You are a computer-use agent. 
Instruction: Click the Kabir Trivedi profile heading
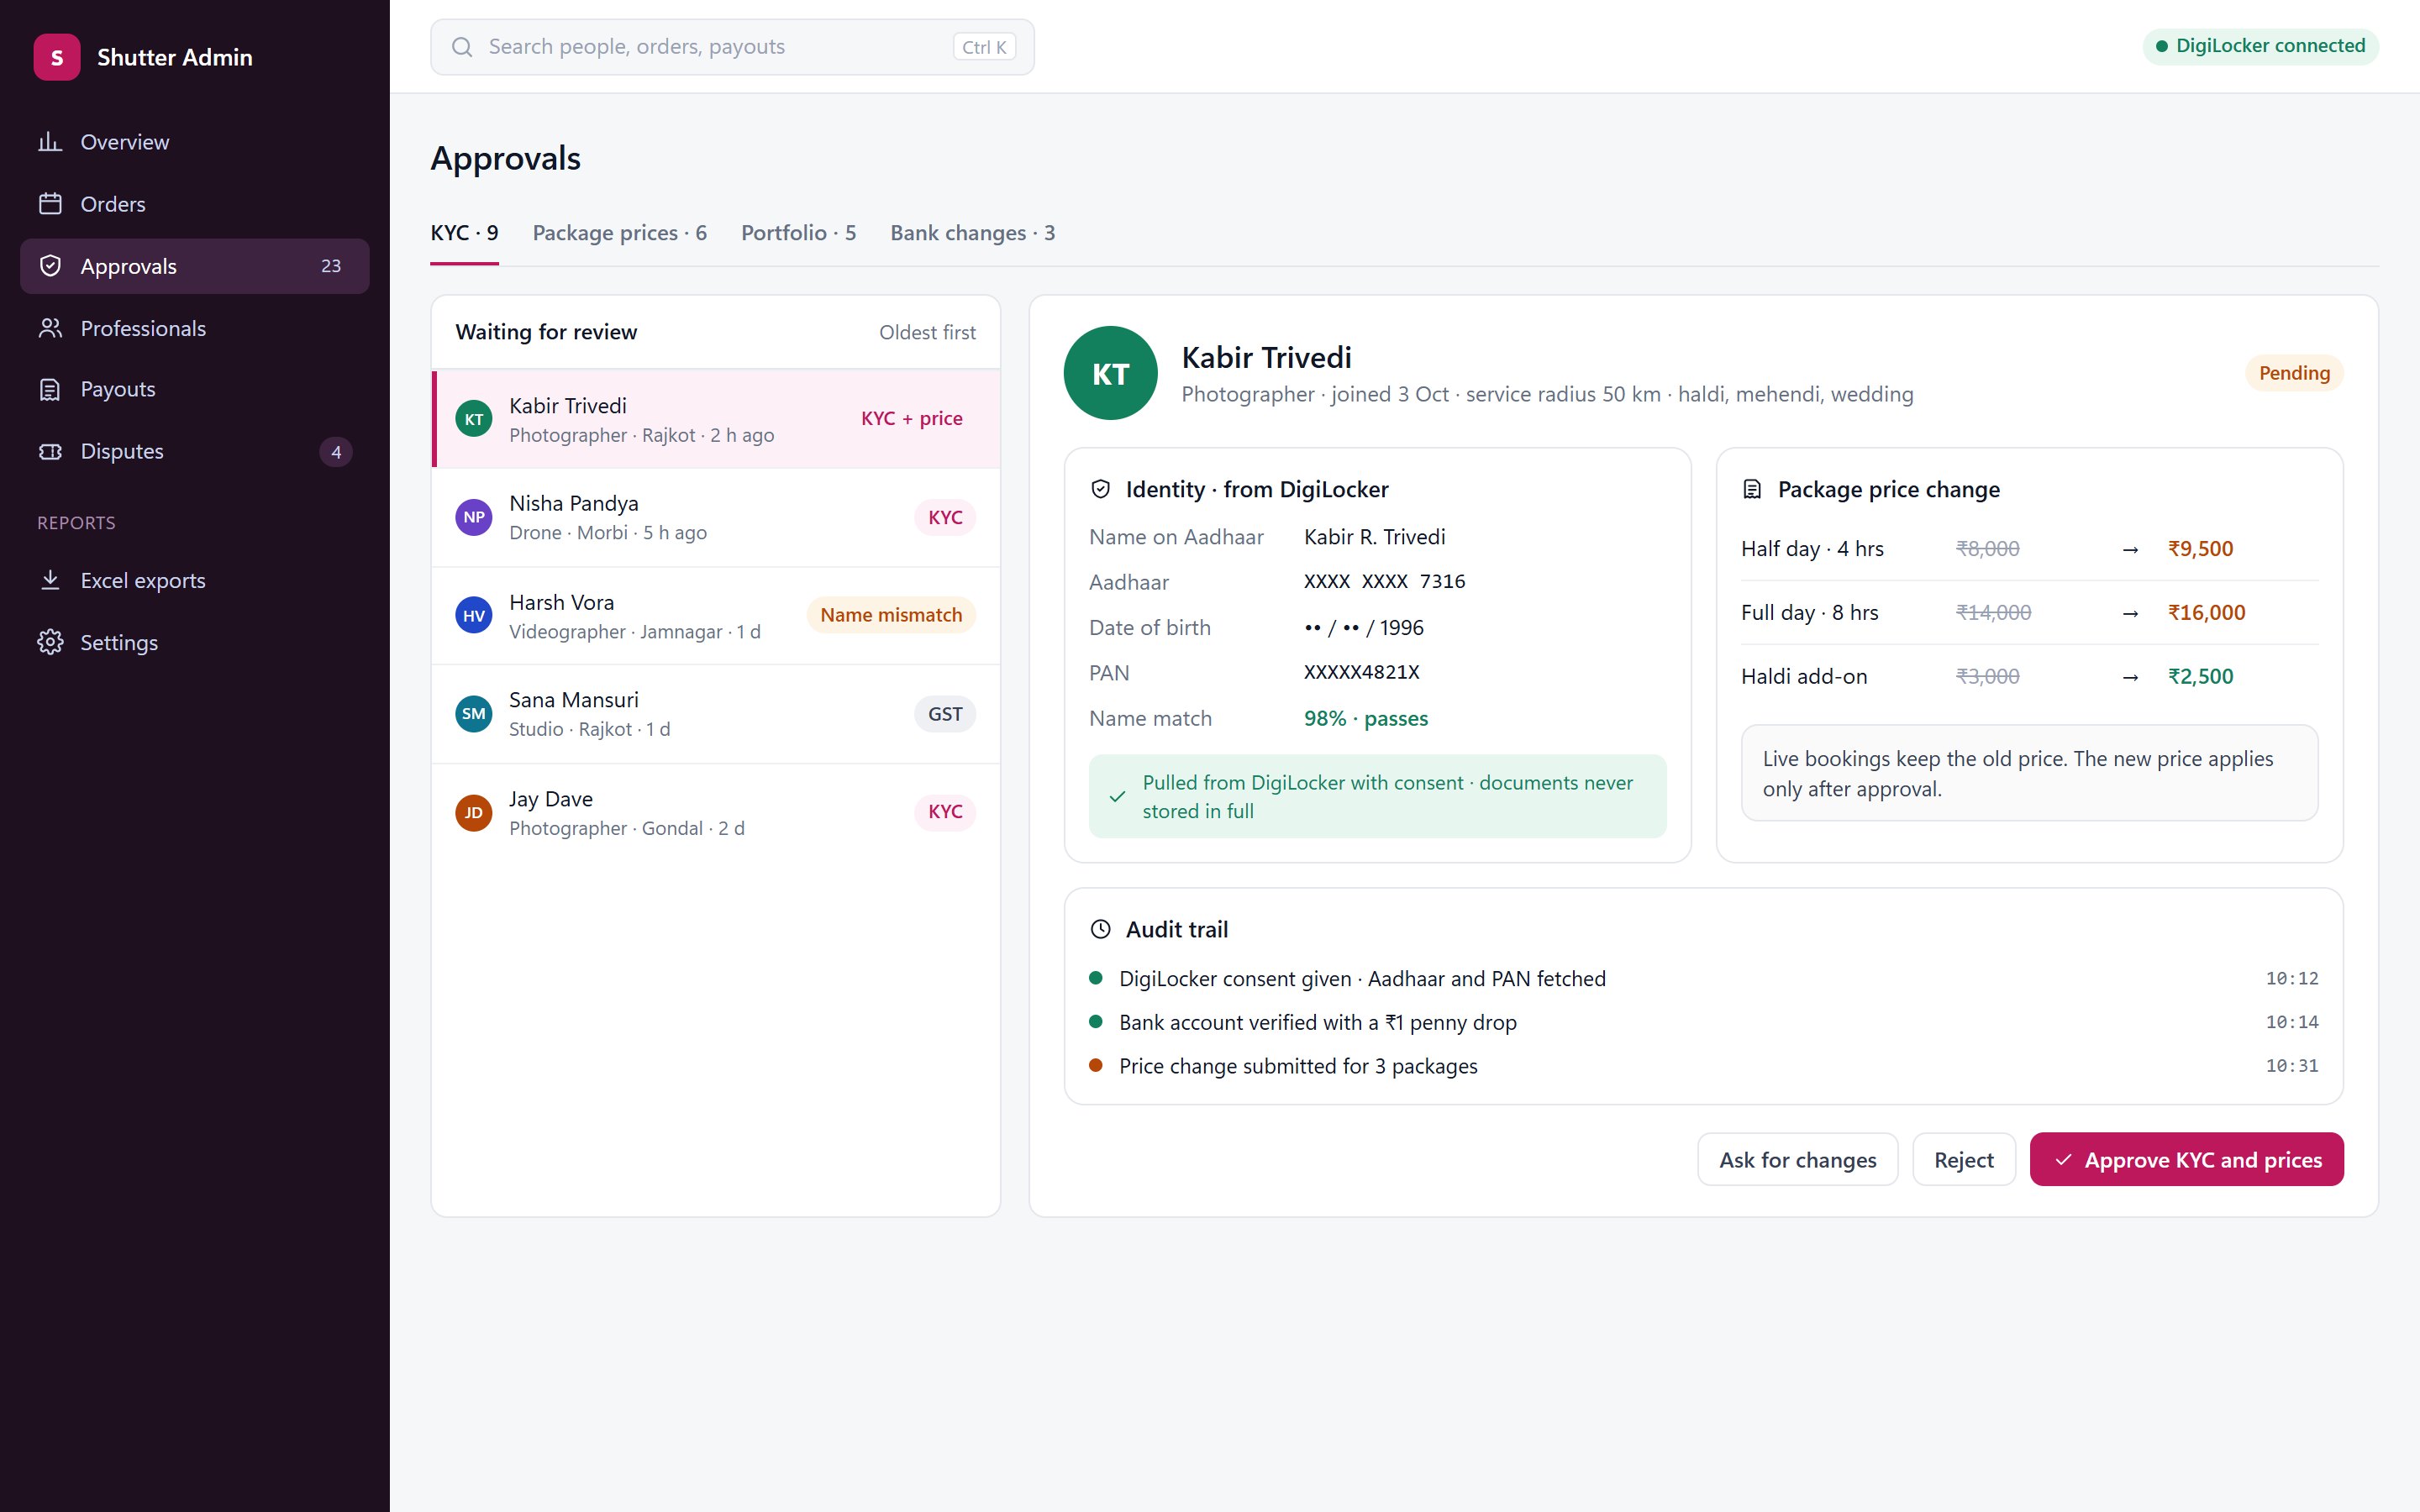1266,357
